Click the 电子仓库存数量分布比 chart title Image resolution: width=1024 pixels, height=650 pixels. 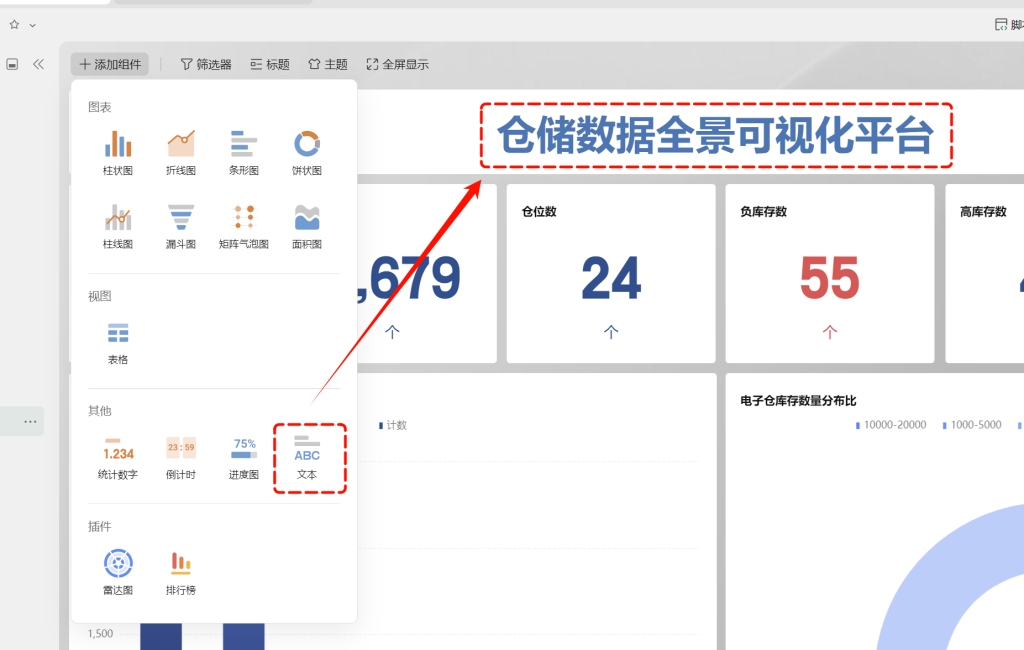pos(798,400)
